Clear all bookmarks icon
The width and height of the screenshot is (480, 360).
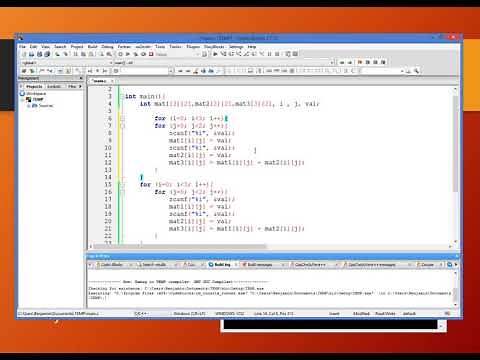coord(383,62)
